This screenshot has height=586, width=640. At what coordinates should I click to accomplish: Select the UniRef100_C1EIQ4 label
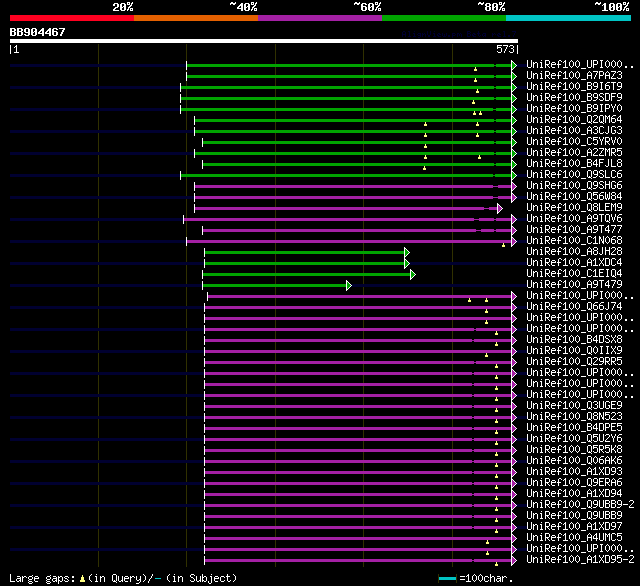tap(574, 274)
